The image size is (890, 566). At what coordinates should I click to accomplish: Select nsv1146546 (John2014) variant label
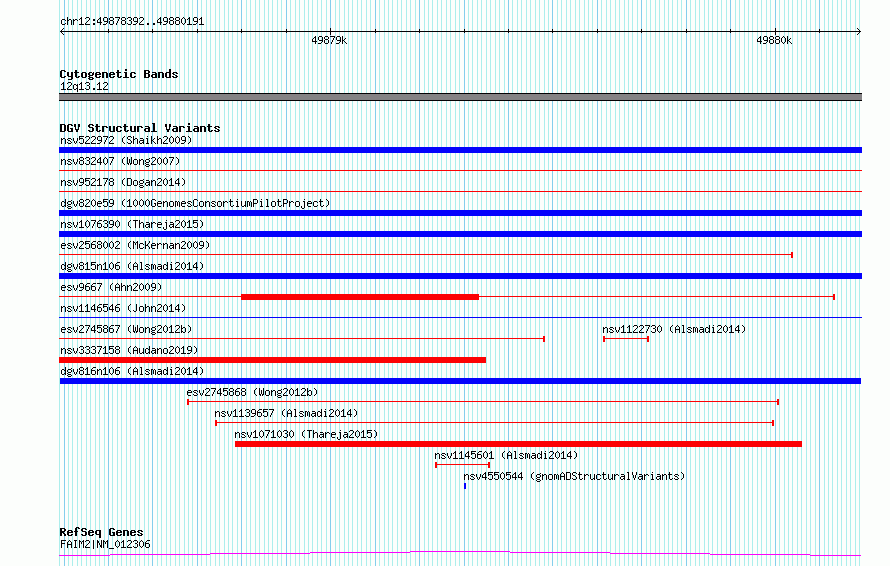tap(123, 308)
